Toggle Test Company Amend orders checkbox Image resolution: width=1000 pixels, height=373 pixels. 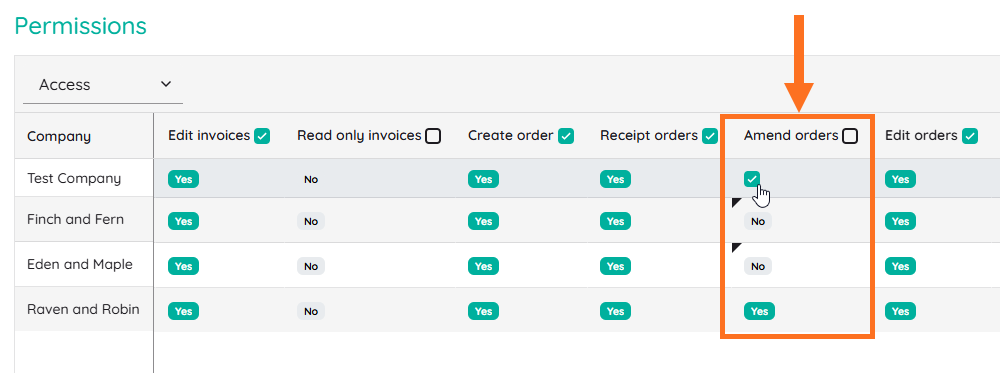coord(752,179)
